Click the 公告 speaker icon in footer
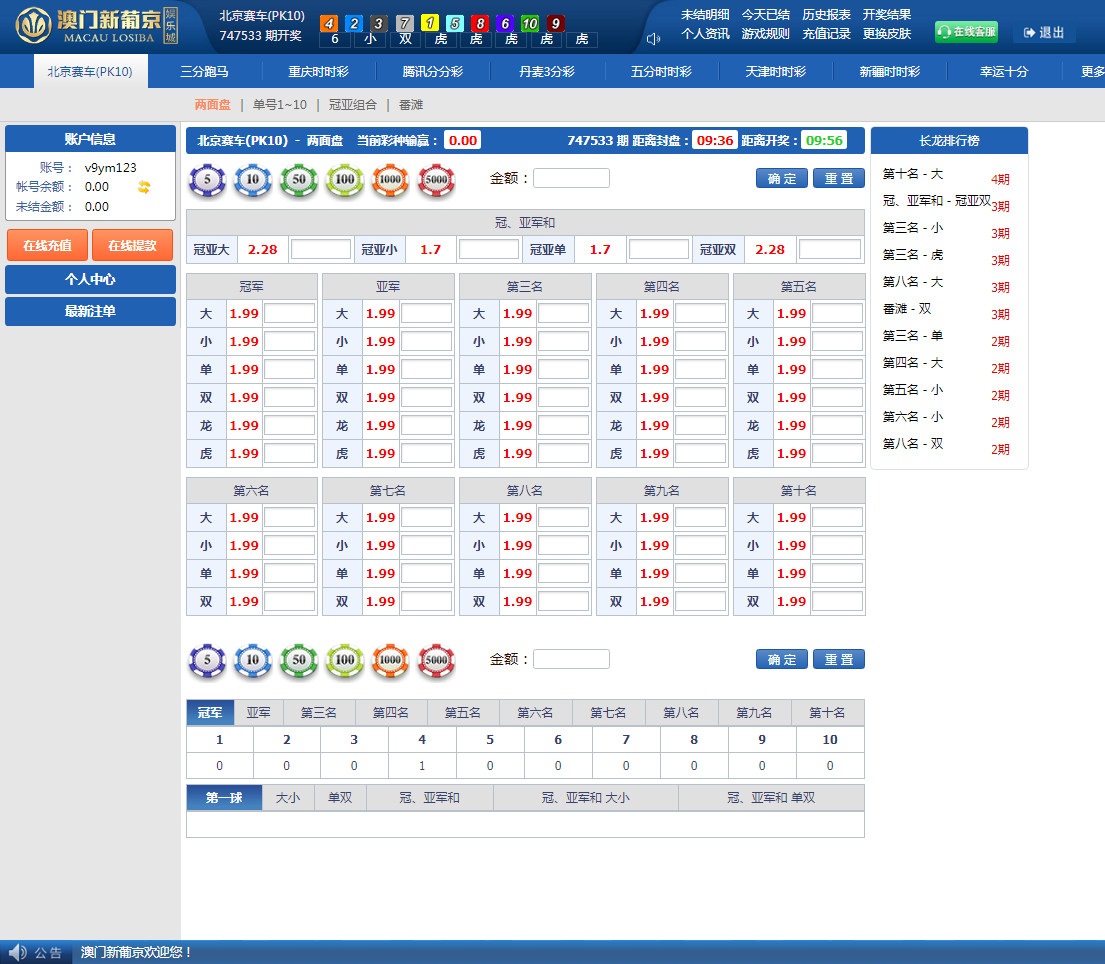The width and height of the screenshot is (1105, 964). pos(17,952)
